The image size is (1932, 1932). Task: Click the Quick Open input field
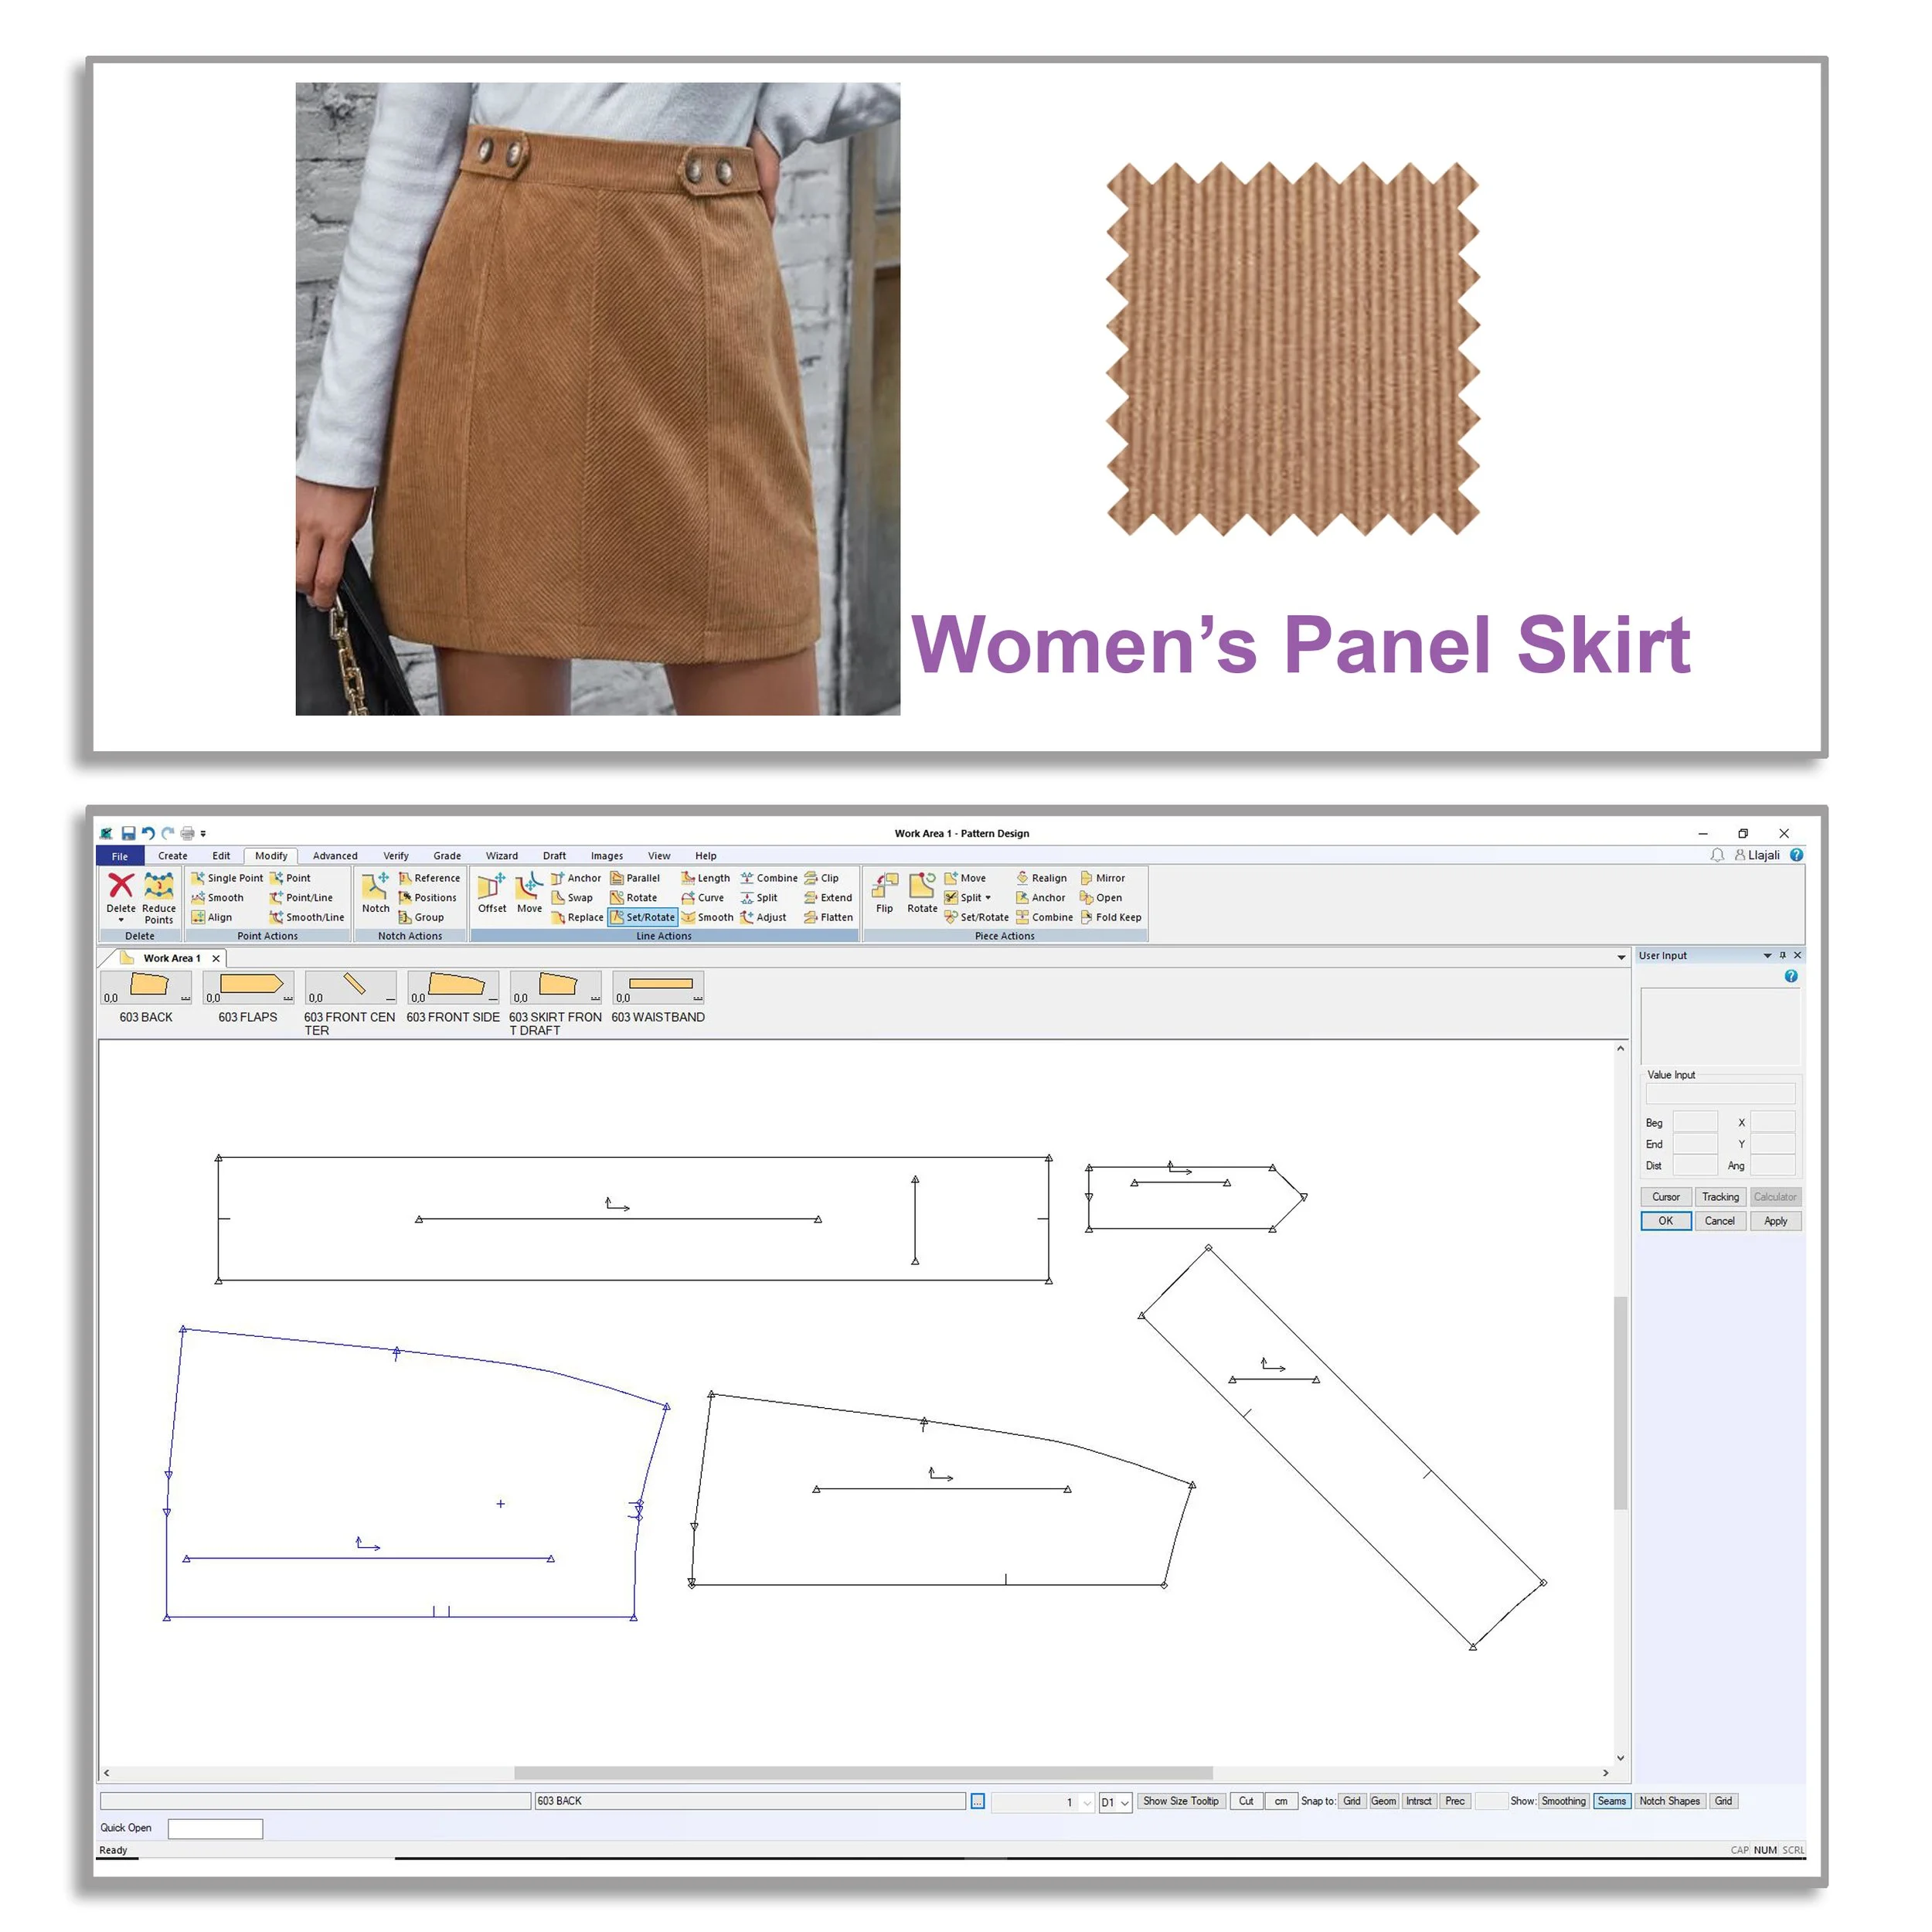215,1829
